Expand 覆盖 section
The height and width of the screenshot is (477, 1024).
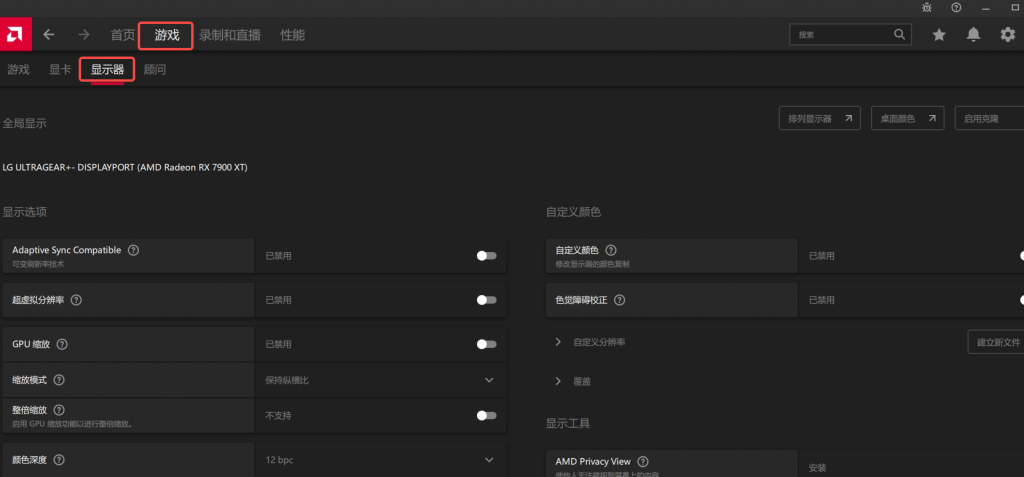(x=558, y=381)
